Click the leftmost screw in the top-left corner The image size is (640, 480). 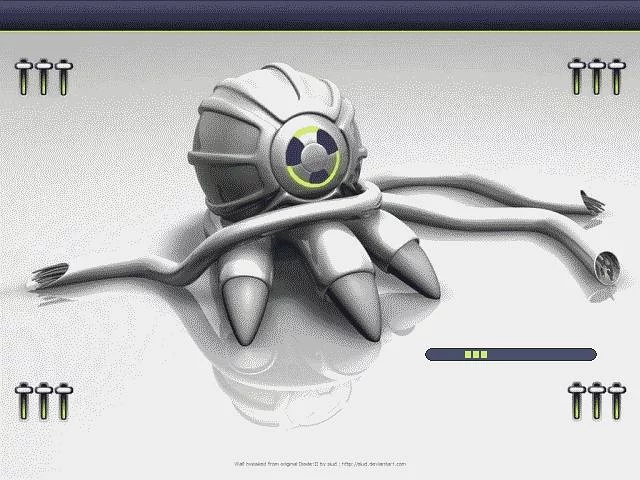24,76
